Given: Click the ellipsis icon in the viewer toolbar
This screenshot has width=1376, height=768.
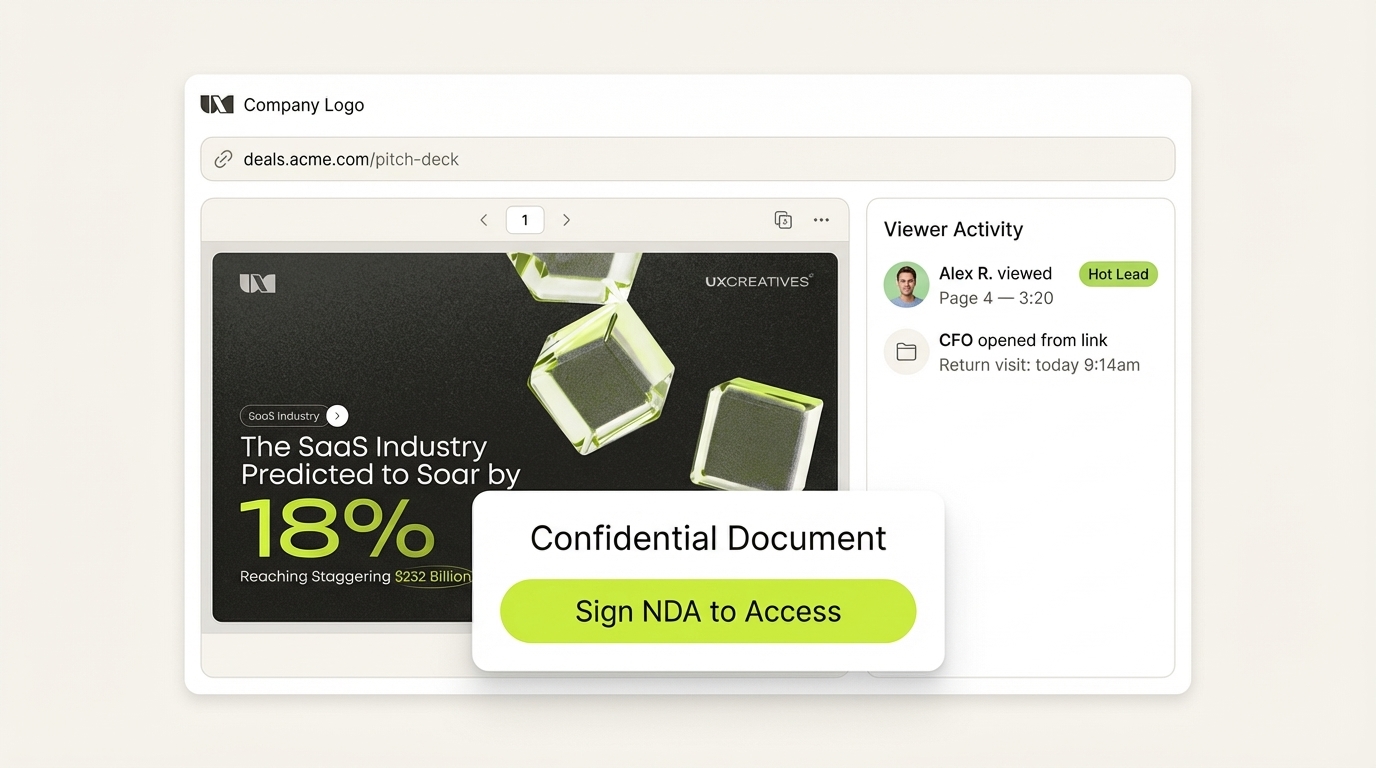Looking at the screenshot, I should 821,219.
